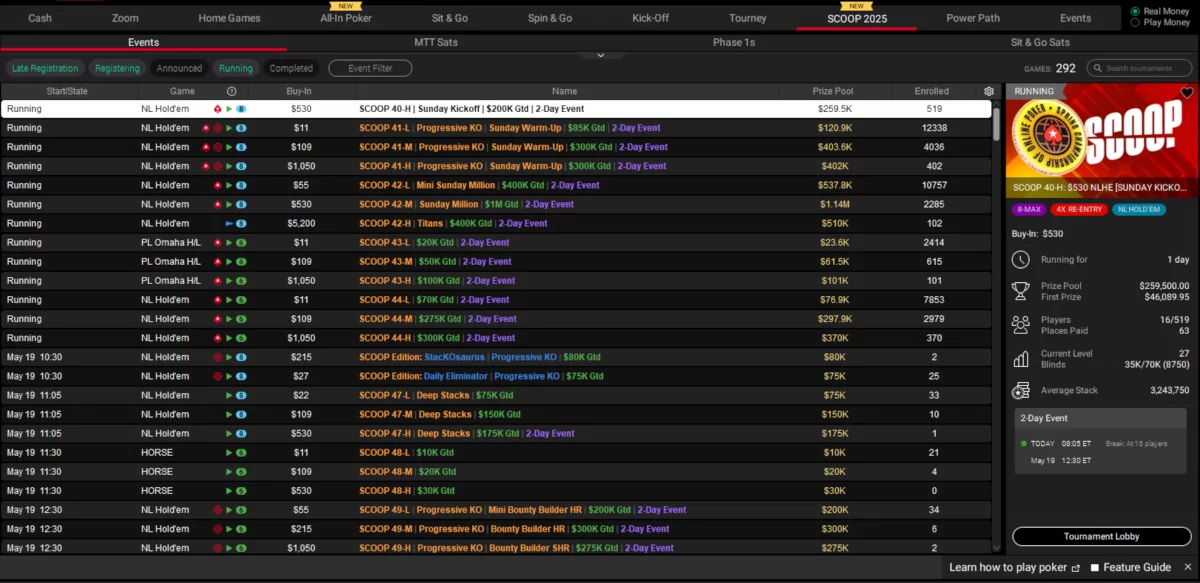Switch to the MTT Sats sub-tab
Image resolution: width=1200 pixels, height=583 pixels.
pyautogui.click(x=436, y=42)
